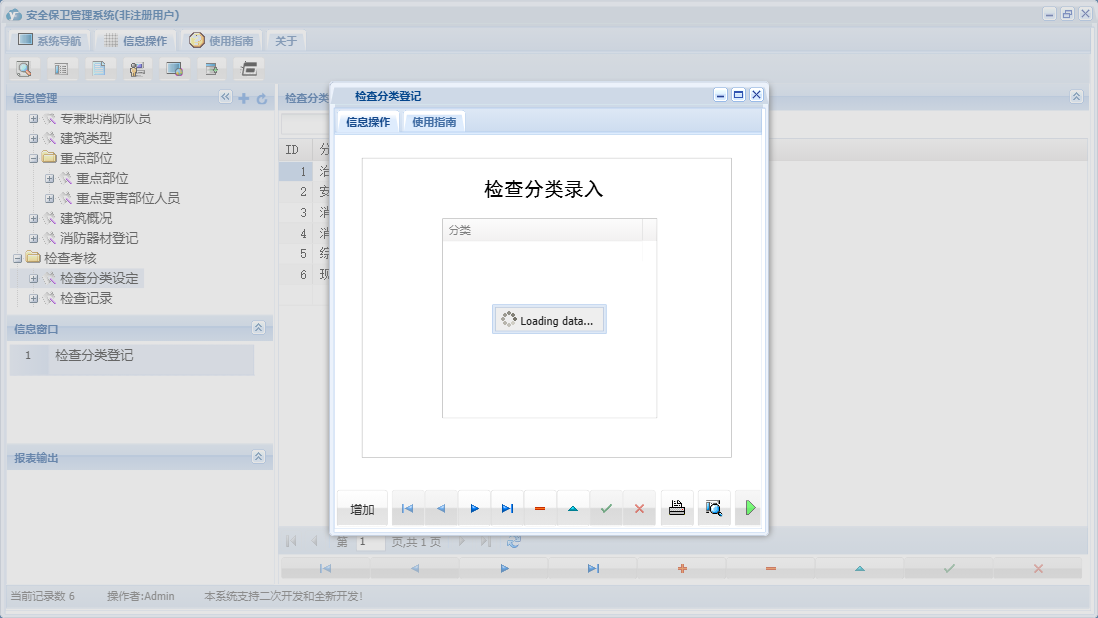The width and height of the screenshot is (1098, 618).
Task: Switch to the 使用指南 tab in the dialog
Action: [436, 120]
